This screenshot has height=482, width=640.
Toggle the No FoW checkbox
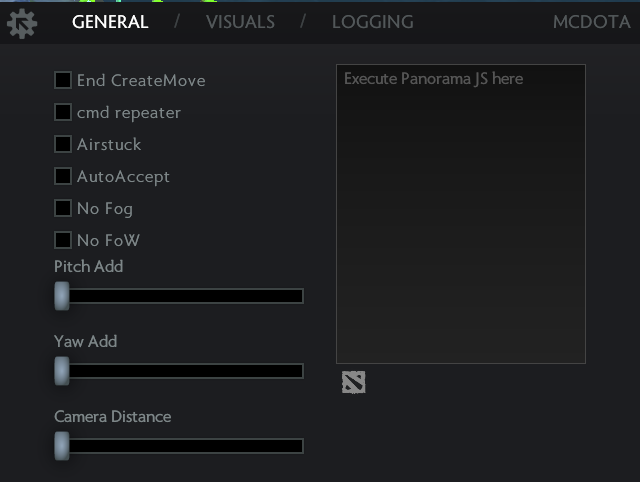click(63, 240)
